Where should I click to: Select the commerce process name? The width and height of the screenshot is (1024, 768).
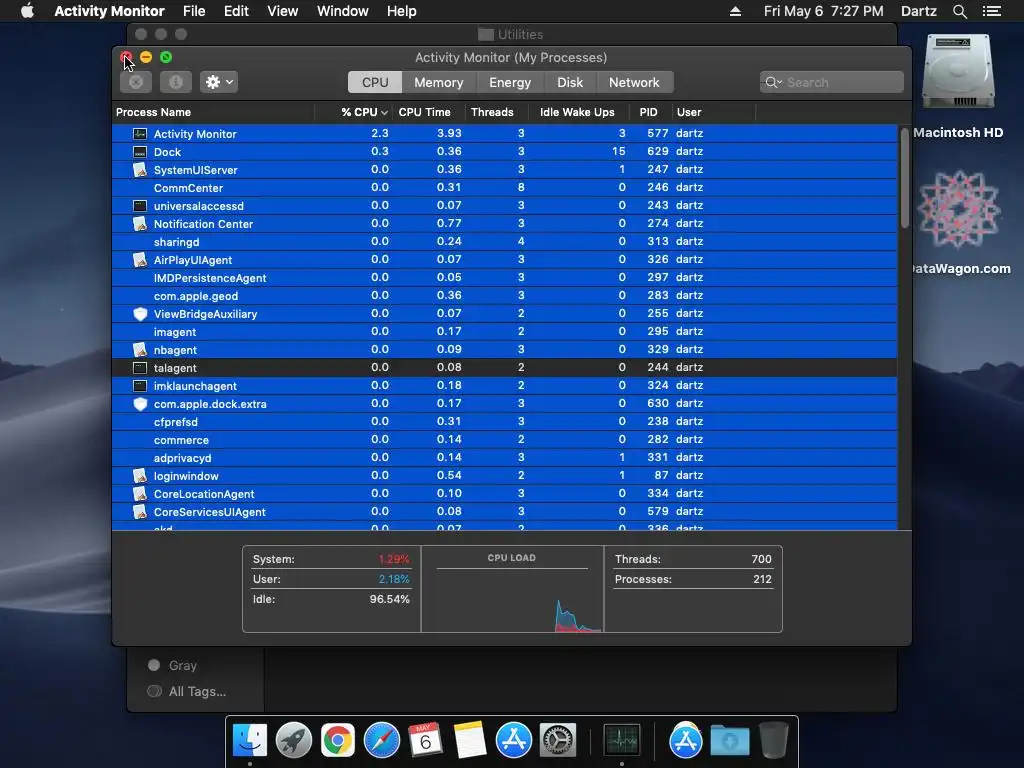181,440
